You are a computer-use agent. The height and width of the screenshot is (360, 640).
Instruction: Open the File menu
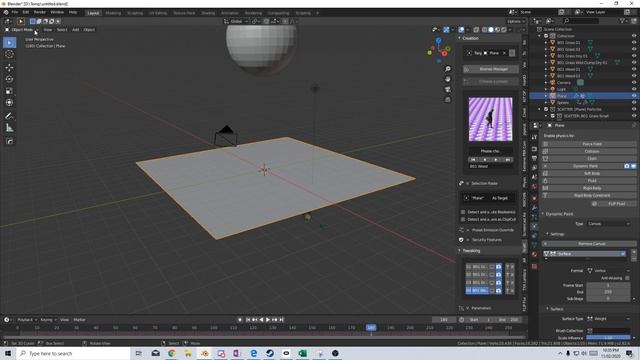(x=15, y=12)
